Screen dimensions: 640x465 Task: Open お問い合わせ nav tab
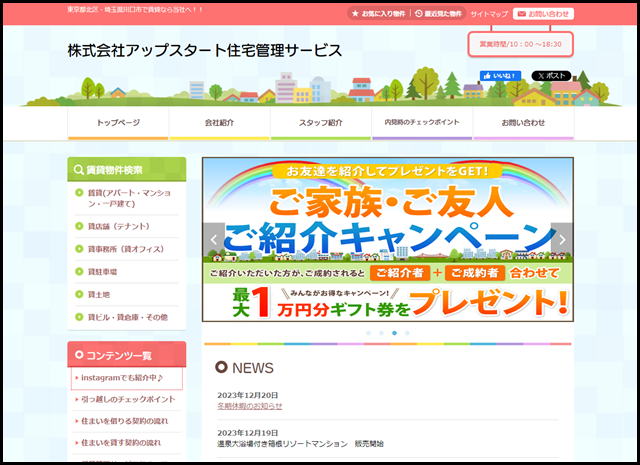click(523, 123)
